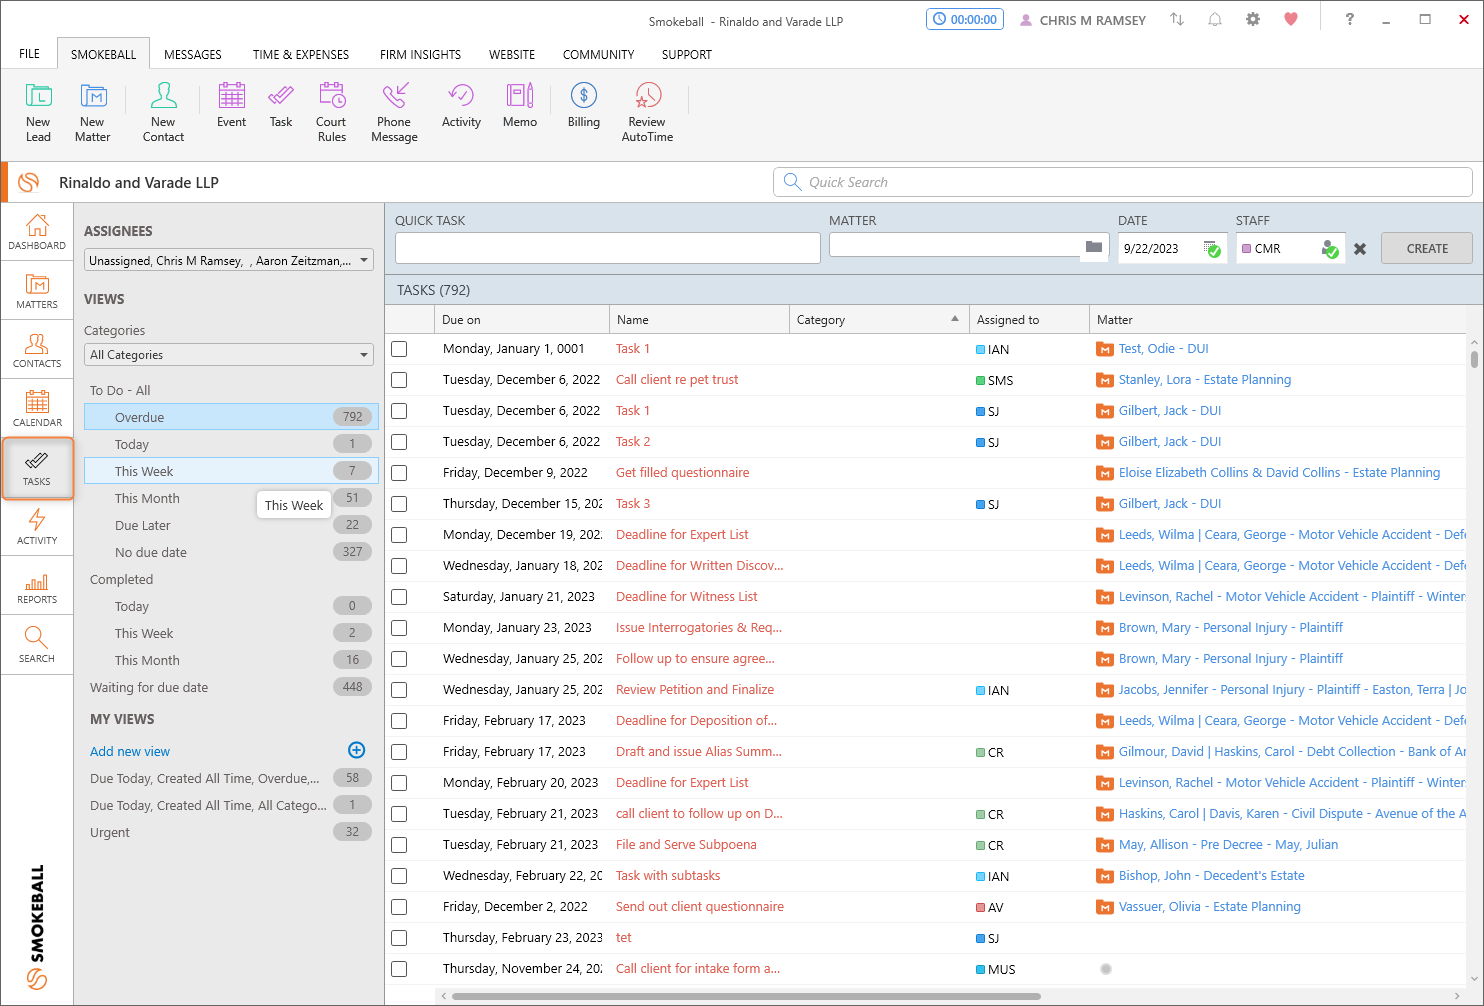This screenshot has height=1006, width=1484.
Task: Open the staff selector icon
Action: [1329, 249]
